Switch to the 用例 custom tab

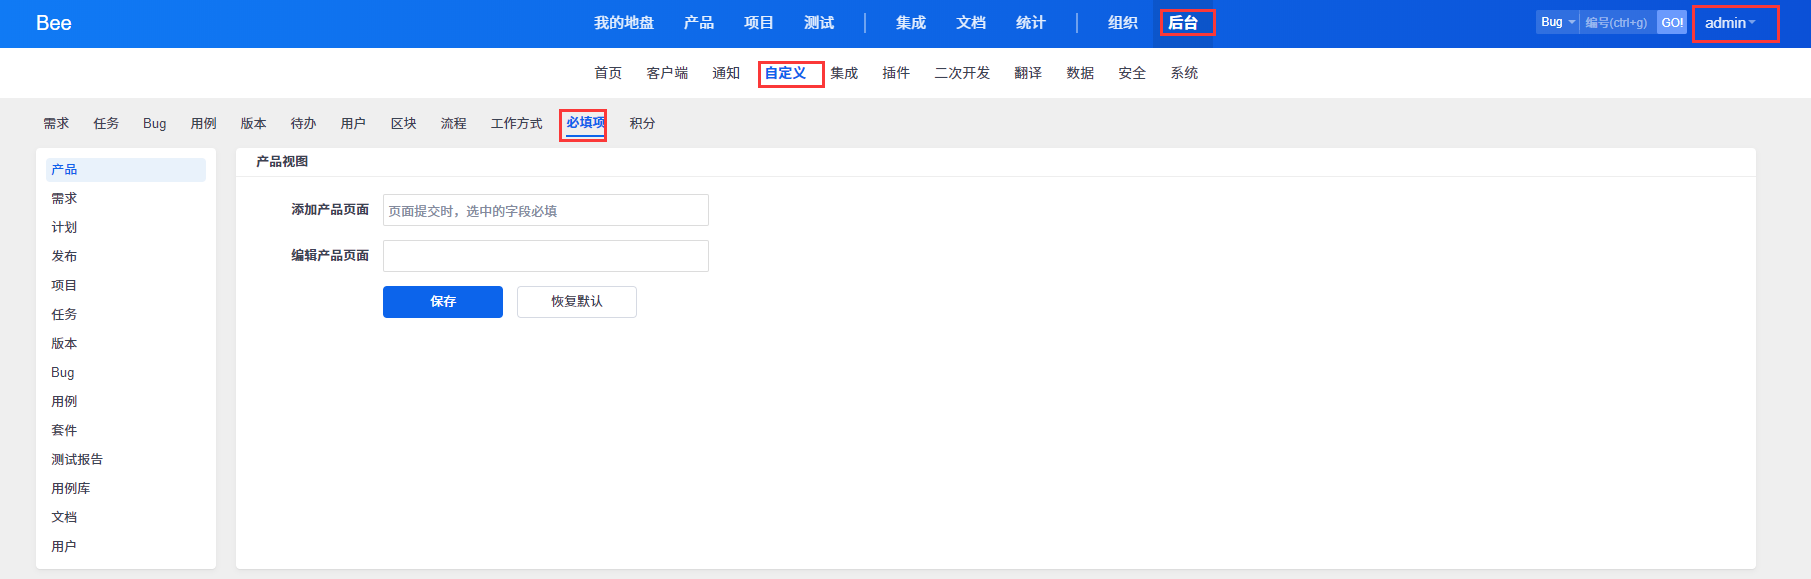pyautogui.click(x=203, y=123)
